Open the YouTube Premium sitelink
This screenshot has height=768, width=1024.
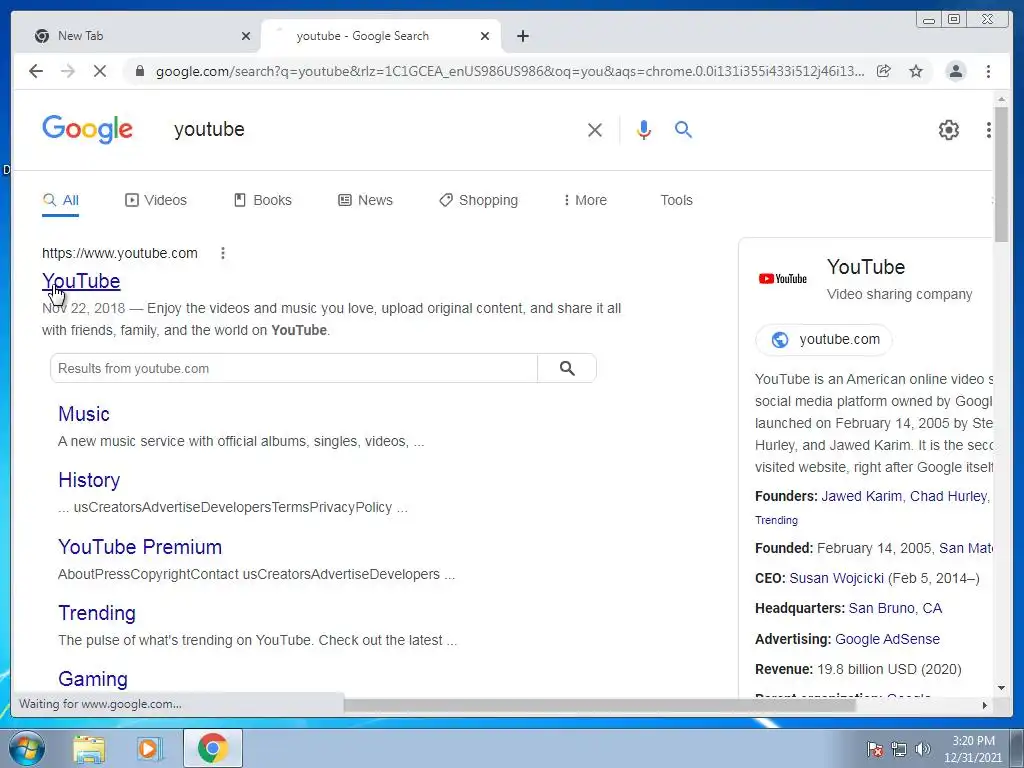point(140,547)
